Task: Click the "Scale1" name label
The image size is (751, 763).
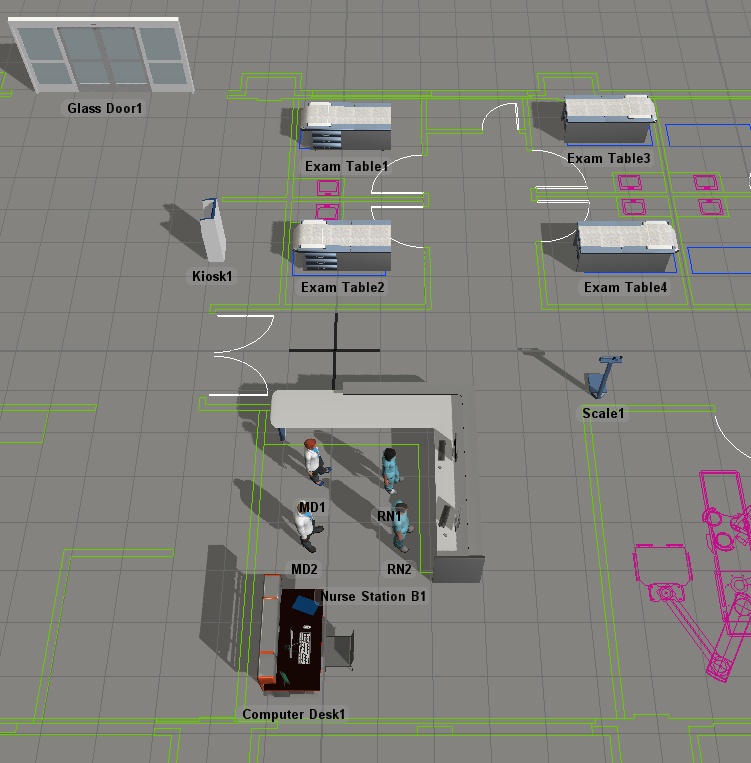Action: (603, 413)
